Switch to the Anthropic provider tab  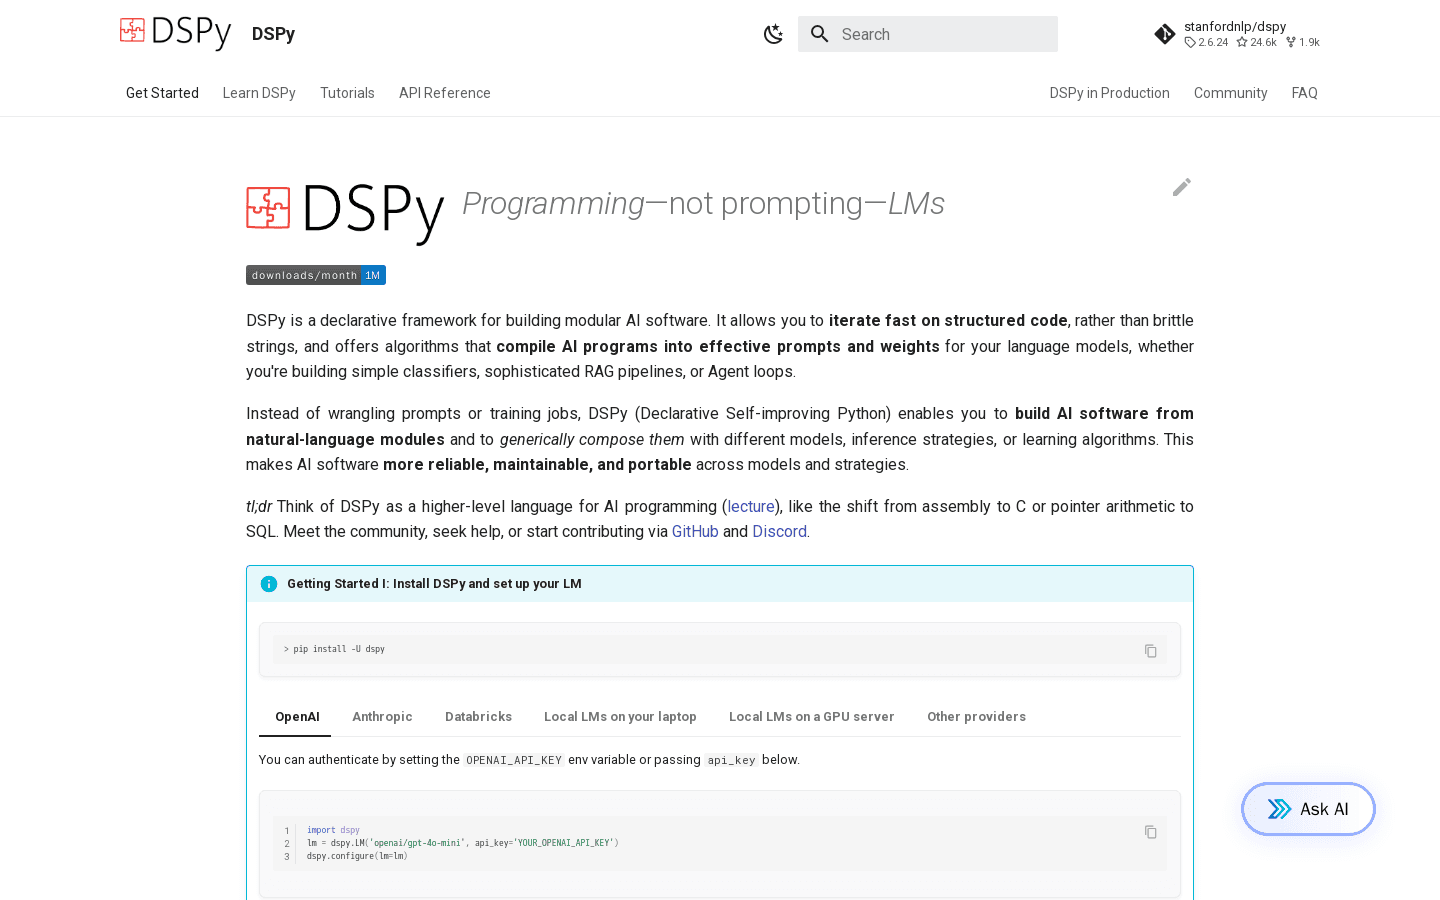[382, 716]
